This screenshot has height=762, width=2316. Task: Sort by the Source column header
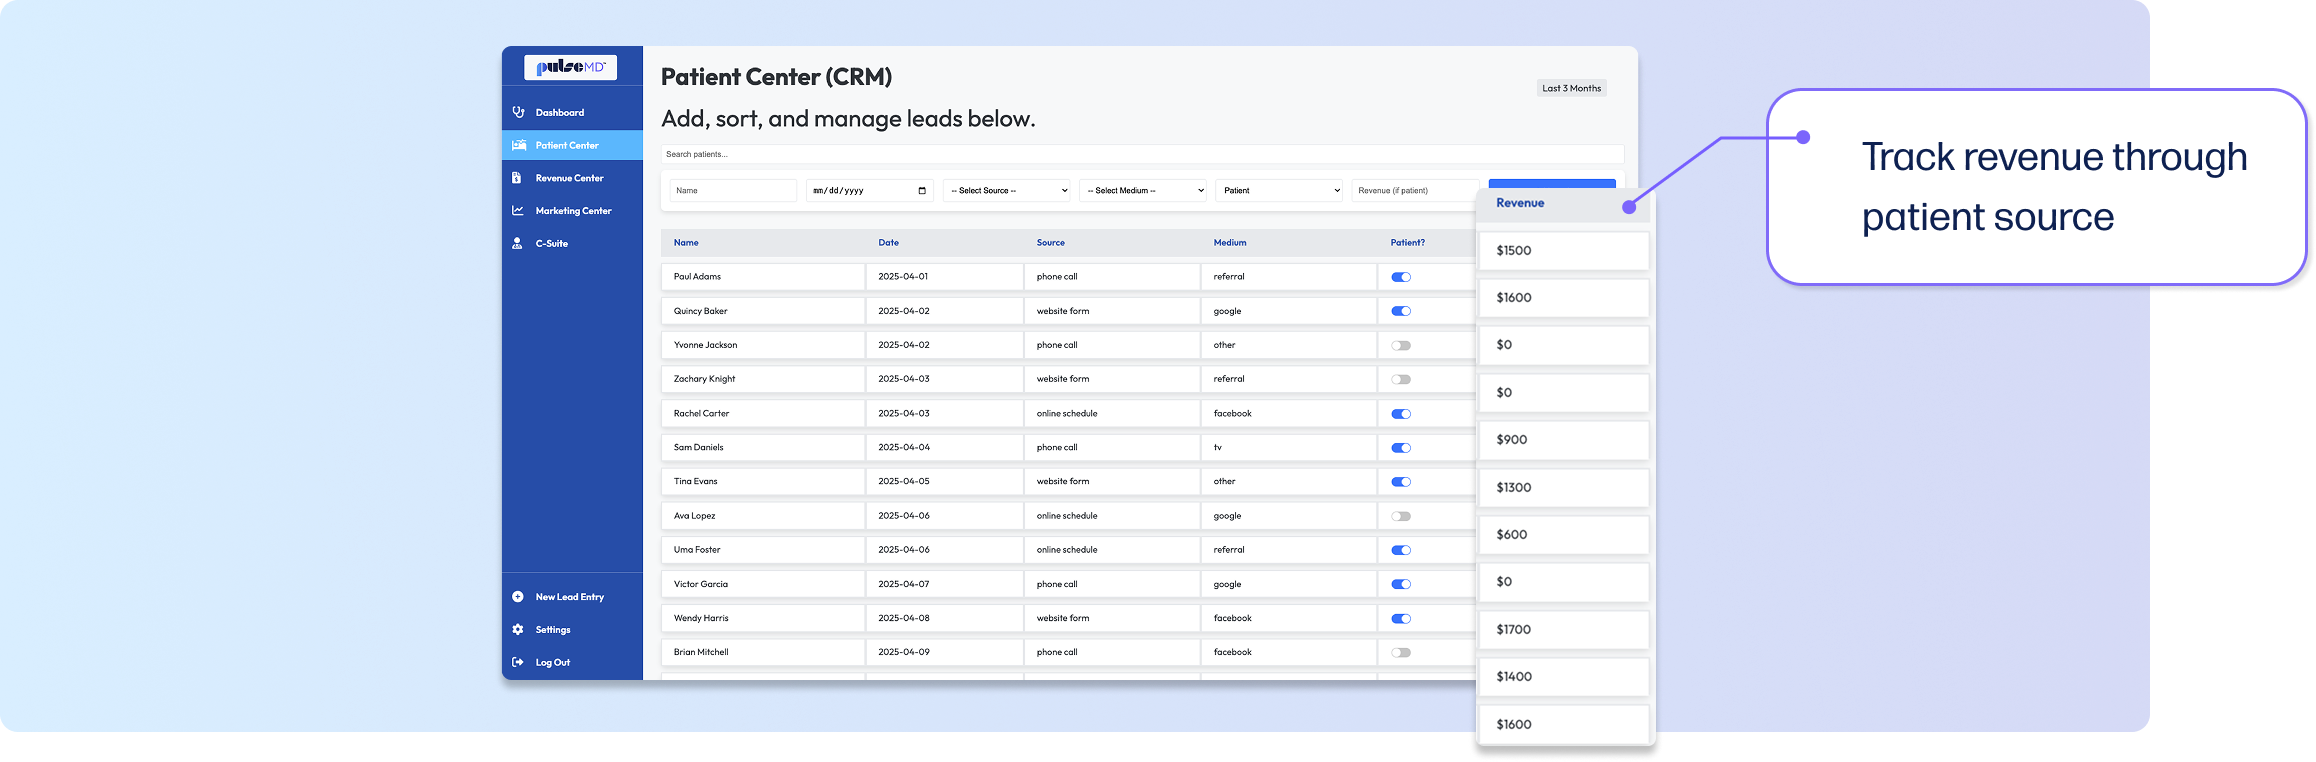click(x=1051, y=243)
